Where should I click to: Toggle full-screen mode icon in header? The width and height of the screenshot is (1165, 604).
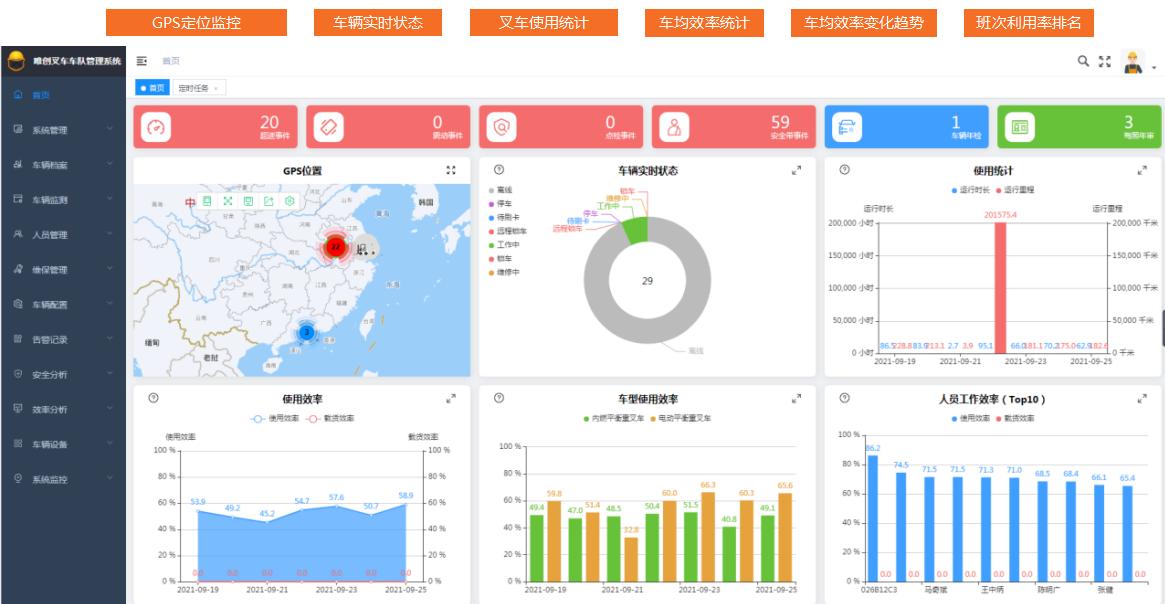[x=1105, y=62]
